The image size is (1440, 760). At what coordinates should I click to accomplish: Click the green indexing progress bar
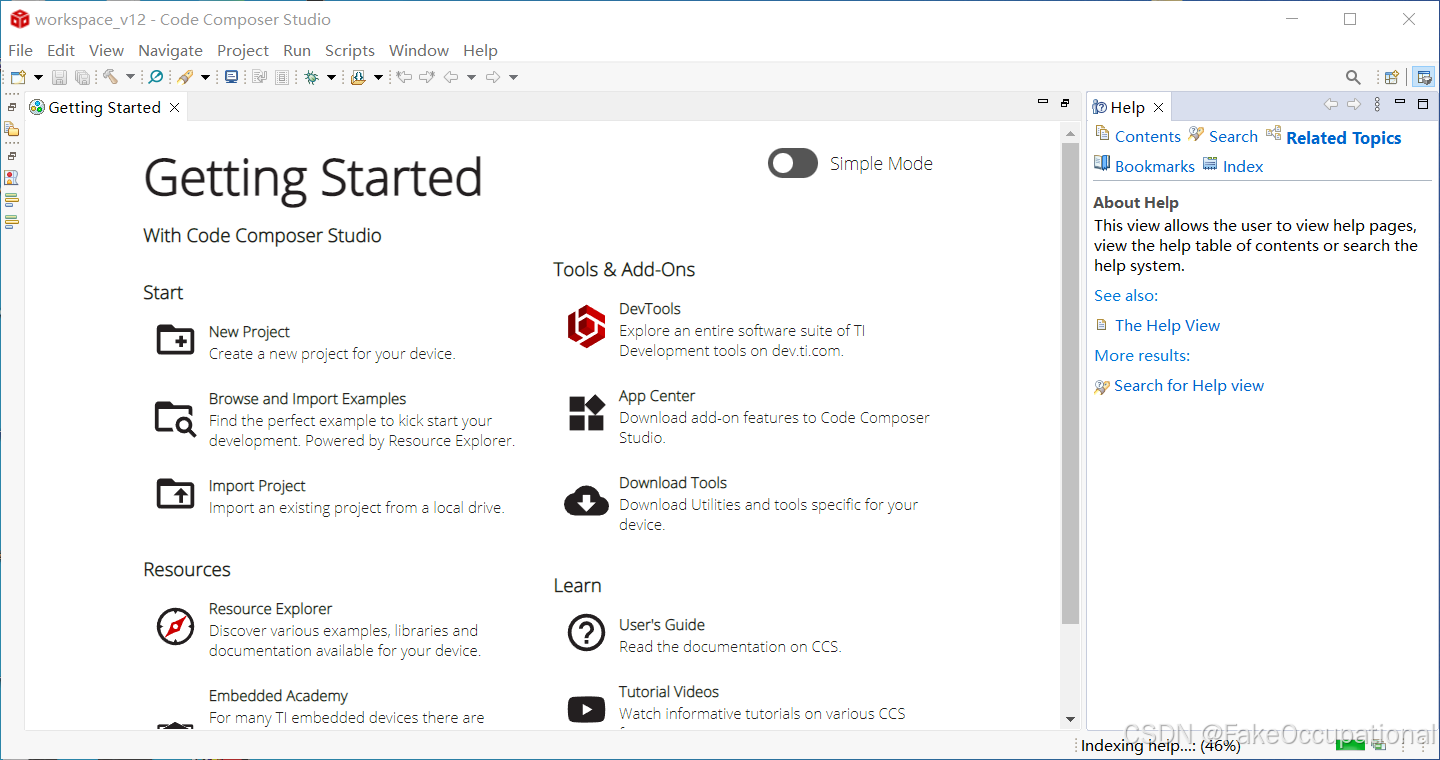pos(1350,743)
